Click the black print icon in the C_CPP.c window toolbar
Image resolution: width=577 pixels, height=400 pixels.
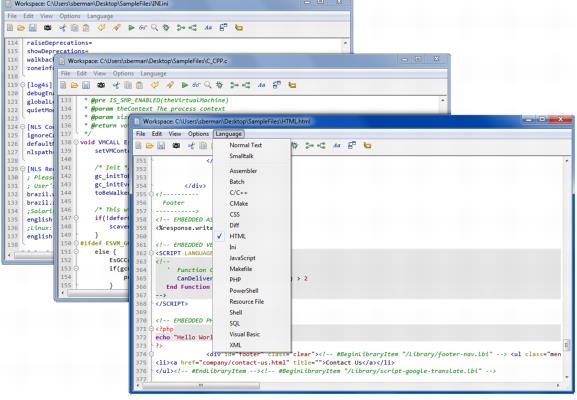101,85
